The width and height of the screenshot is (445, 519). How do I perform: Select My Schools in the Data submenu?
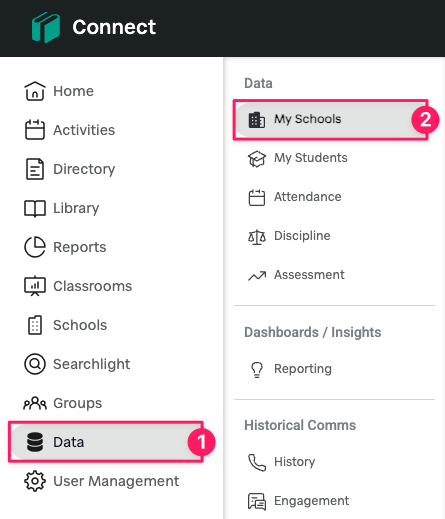click(x=330, y=119)
